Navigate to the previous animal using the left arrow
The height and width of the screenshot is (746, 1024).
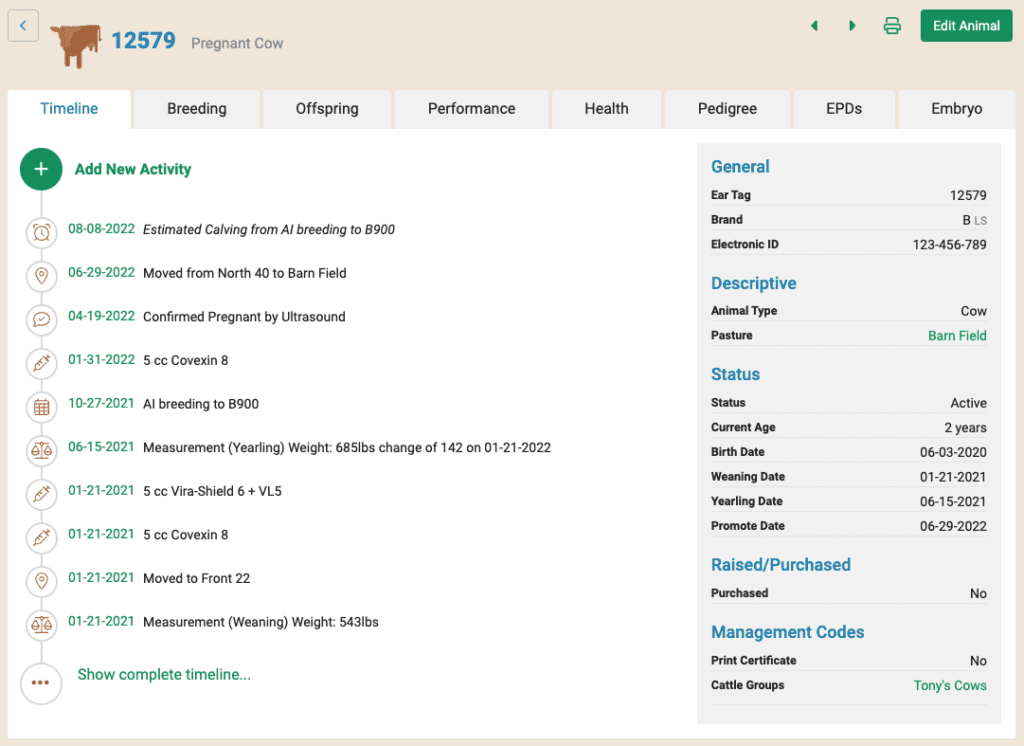click(x=814, y=25)
